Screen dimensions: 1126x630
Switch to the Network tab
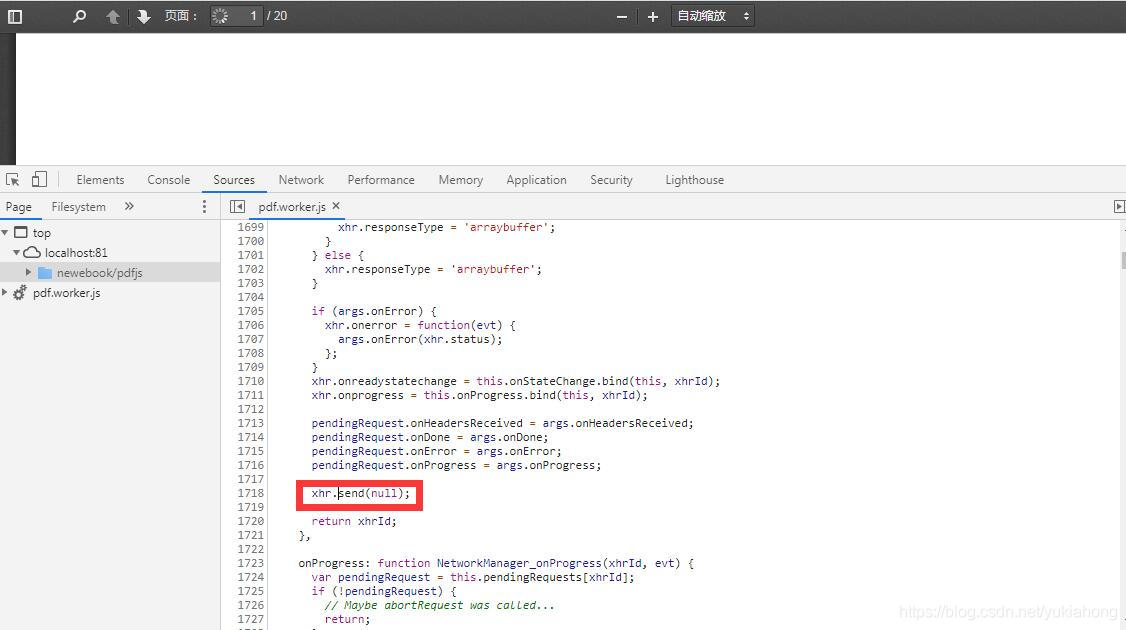coord(301,180)
